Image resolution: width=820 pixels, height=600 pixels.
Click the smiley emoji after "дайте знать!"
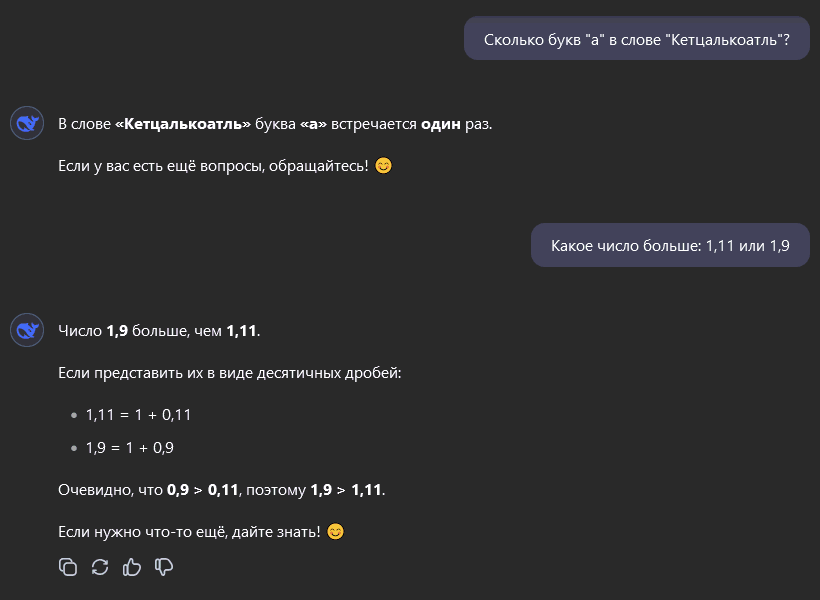click(x=336, y=531)
